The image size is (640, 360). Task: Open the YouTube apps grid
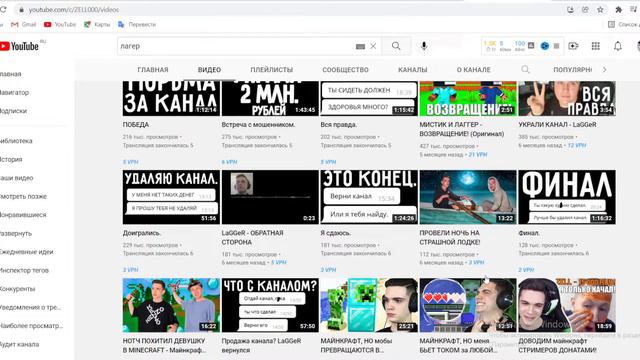[596, 46]
